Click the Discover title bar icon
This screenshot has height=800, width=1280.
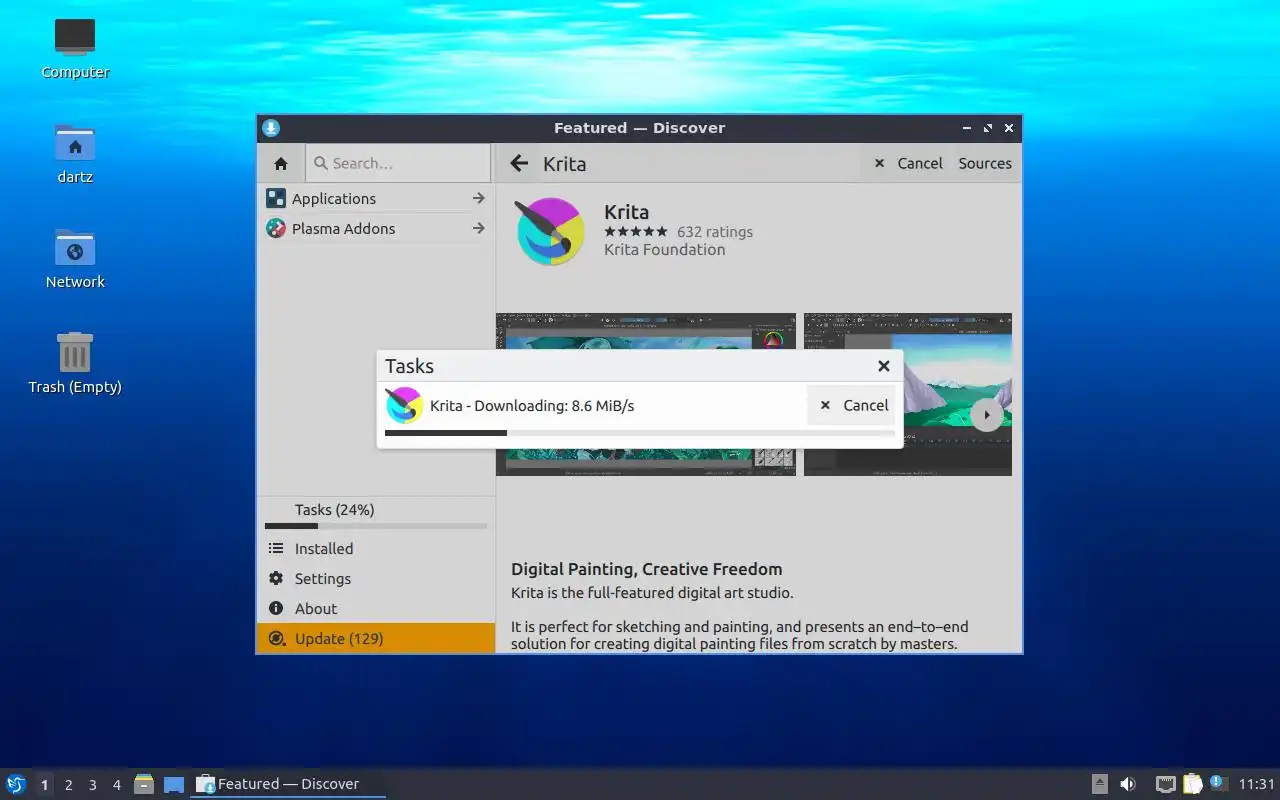(x=271, y=128)
